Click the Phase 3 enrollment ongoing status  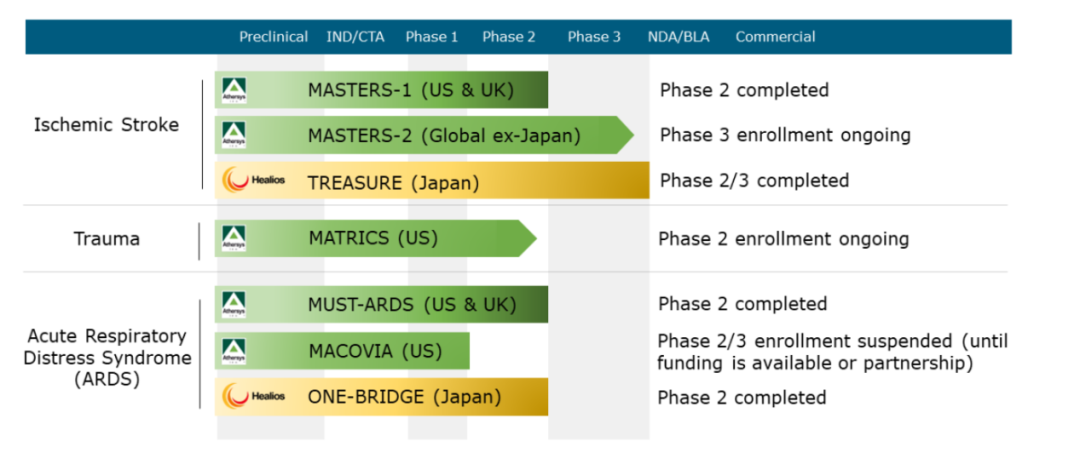click(x=785, y=135)
